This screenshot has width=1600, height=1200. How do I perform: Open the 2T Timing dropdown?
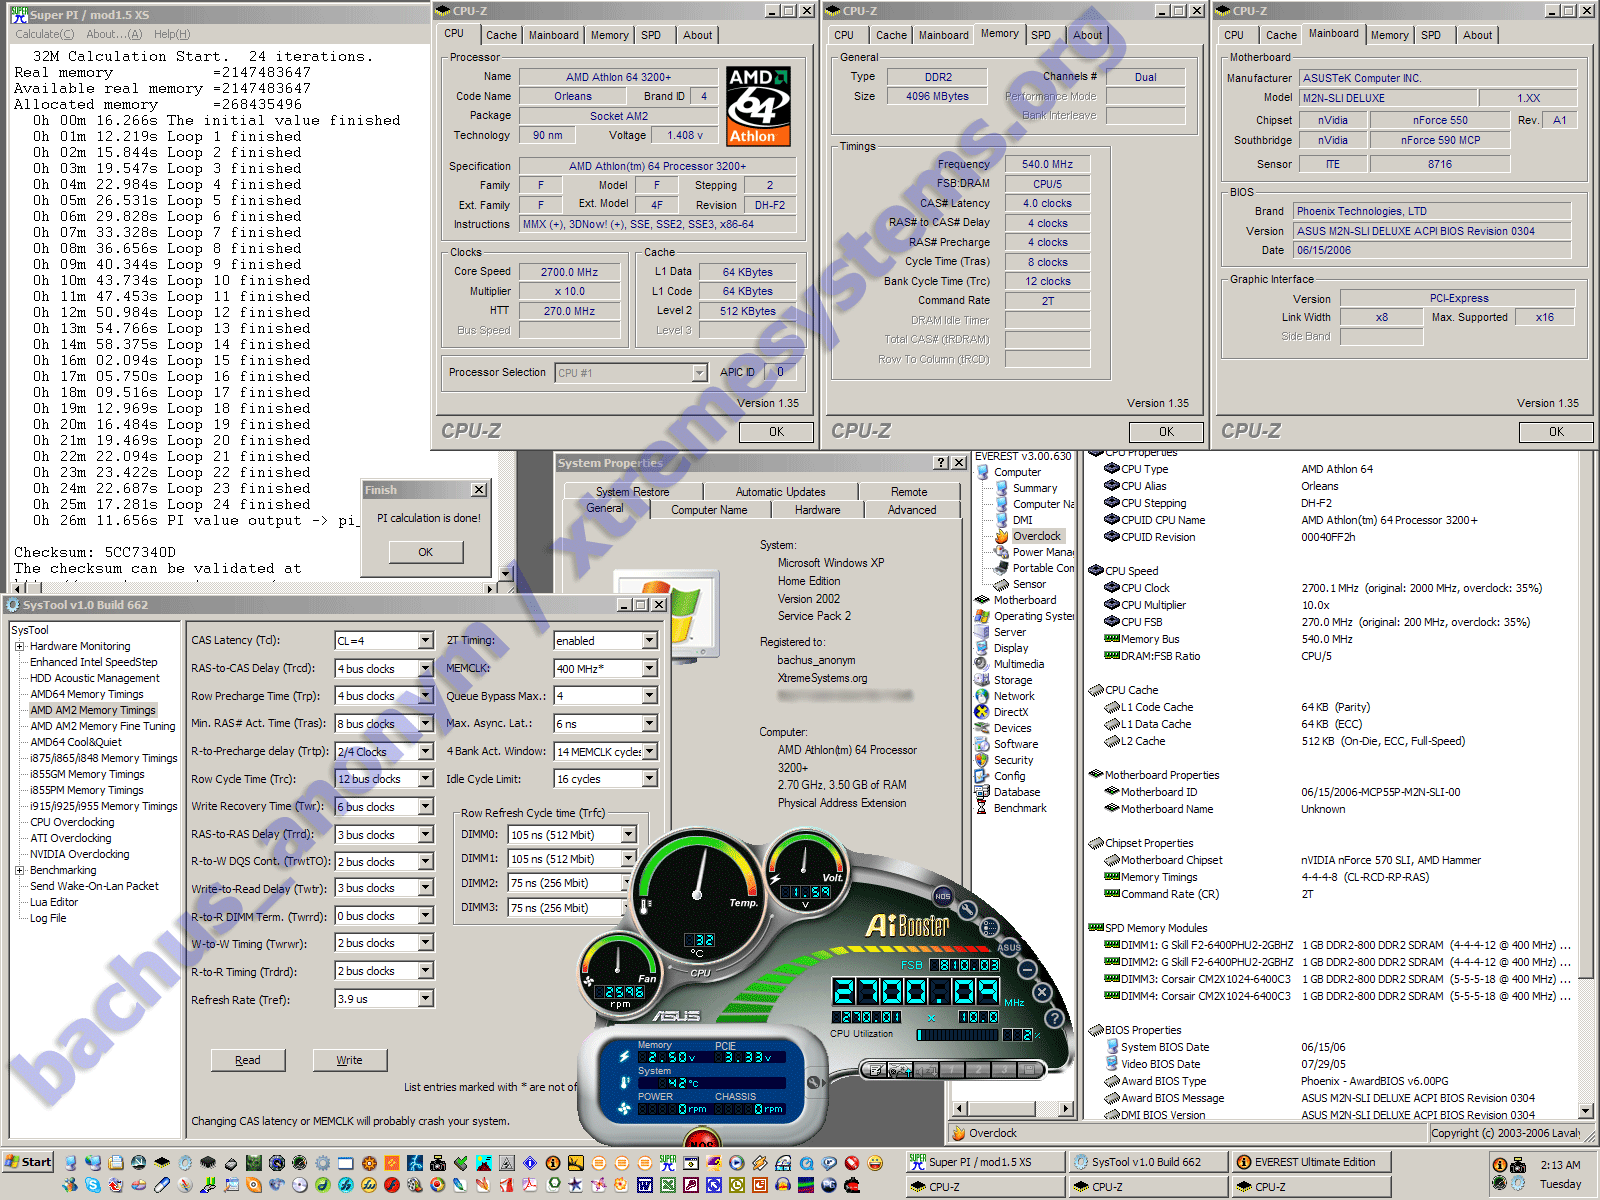(x=649, y=641)
